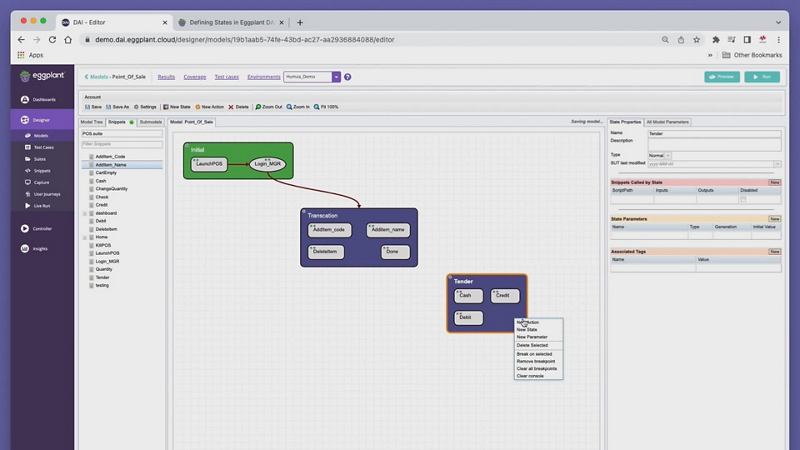The width and height of the screenshot is (800, 450).
Task: Add a New Action from the toolbar
Action: pos(210,107)
